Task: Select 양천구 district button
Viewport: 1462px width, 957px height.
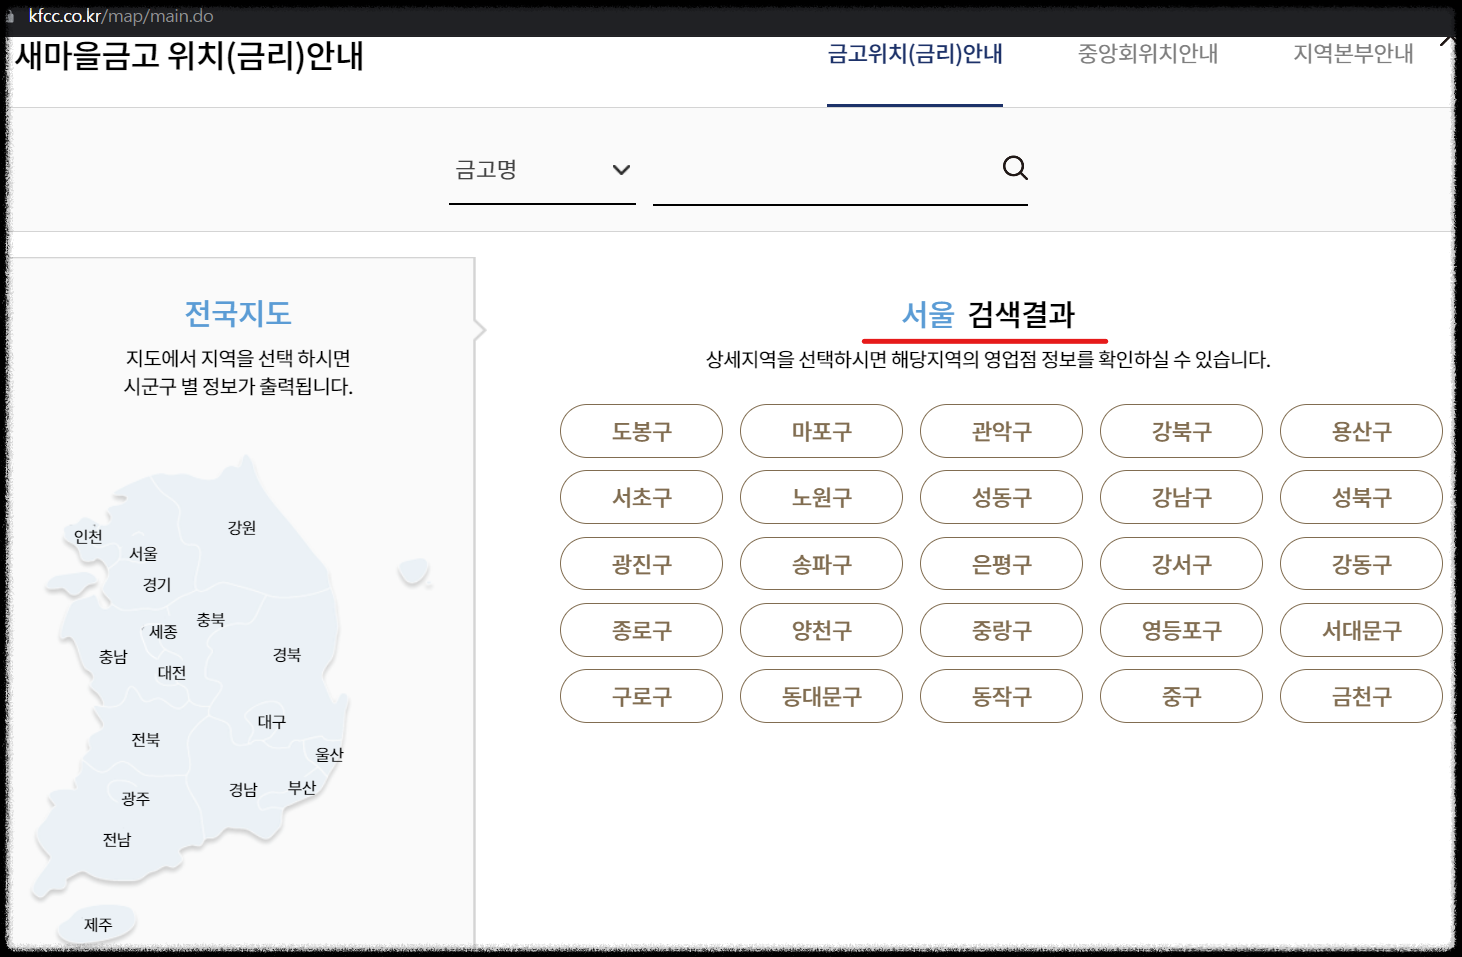Action: 821,630
